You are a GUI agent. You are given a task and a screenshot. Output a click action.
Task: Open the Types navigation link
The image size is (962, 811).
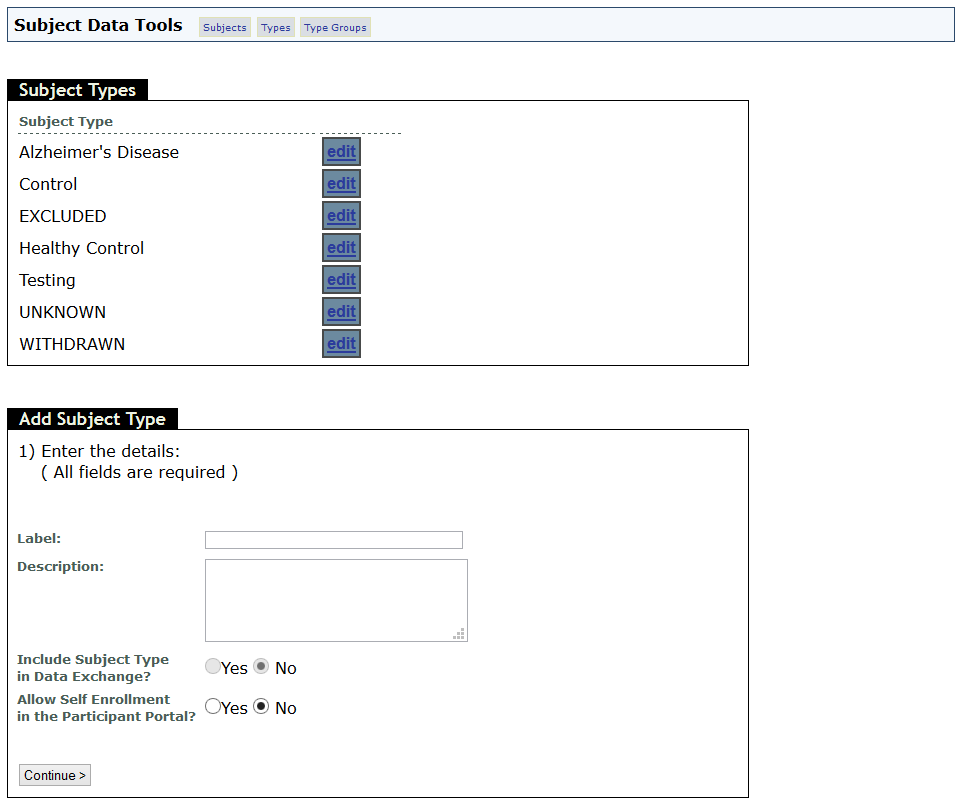point(275,27)
